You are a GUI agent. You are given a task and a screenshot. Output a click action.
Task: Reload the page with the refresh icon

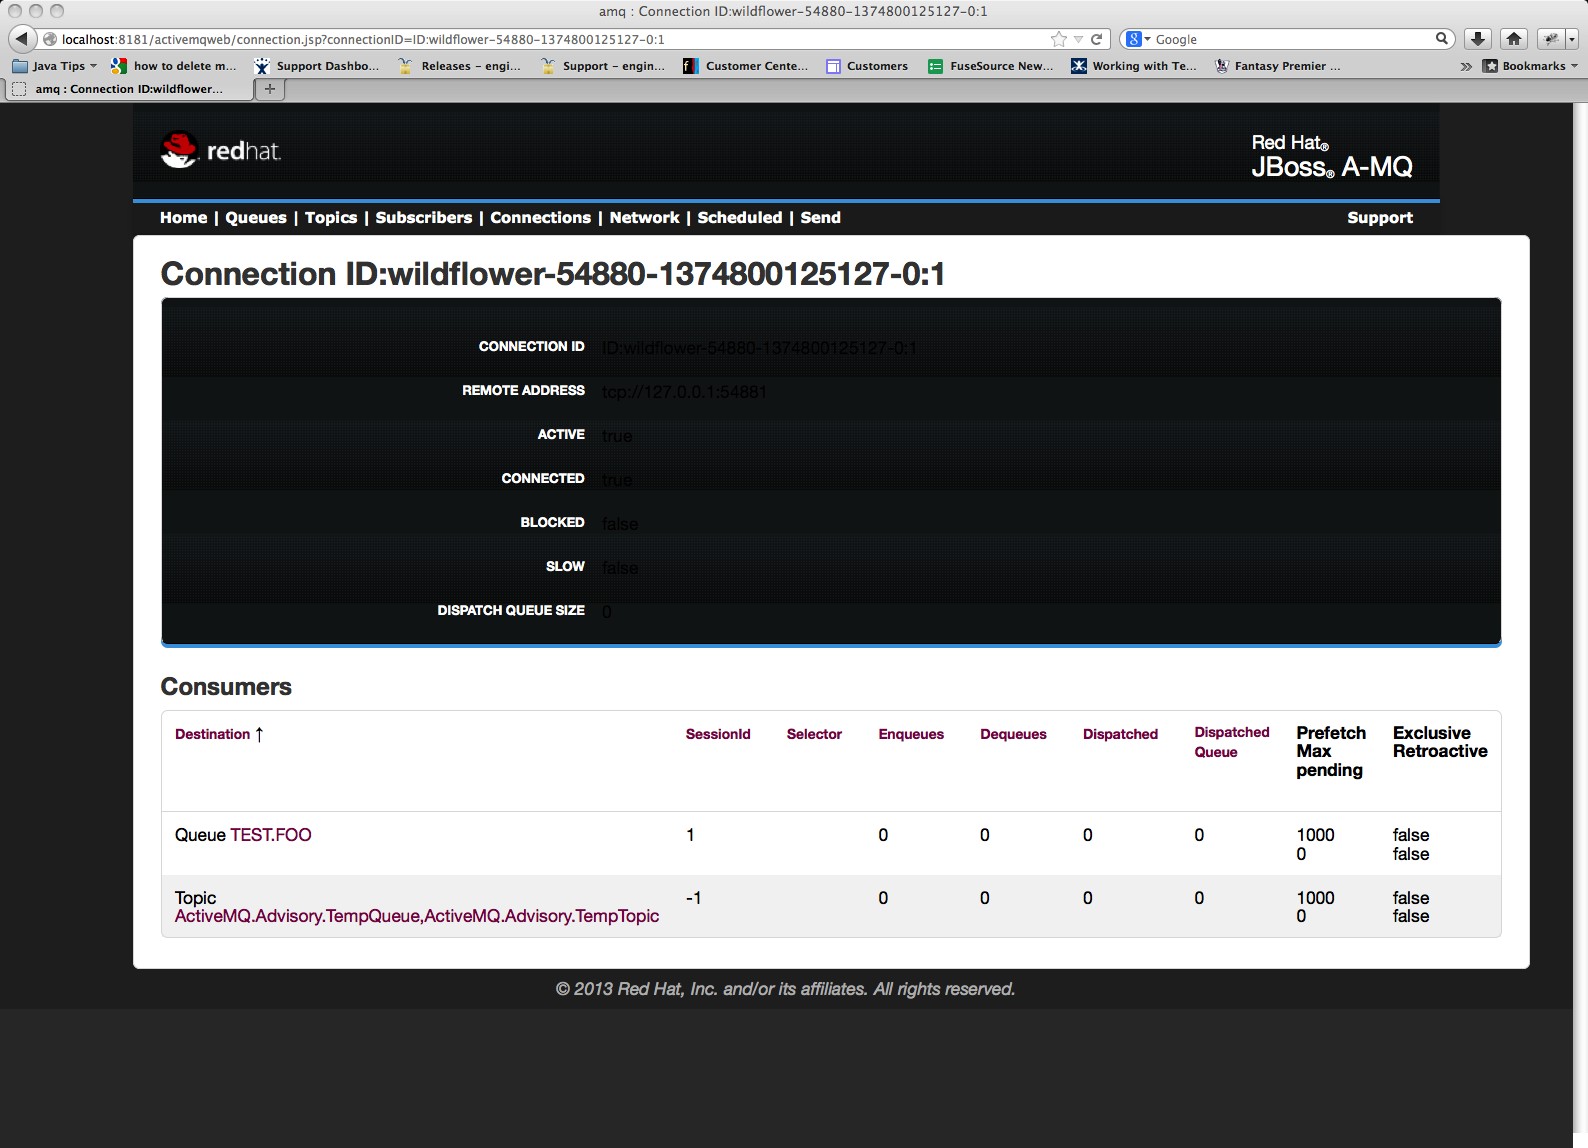point(1096,39)
